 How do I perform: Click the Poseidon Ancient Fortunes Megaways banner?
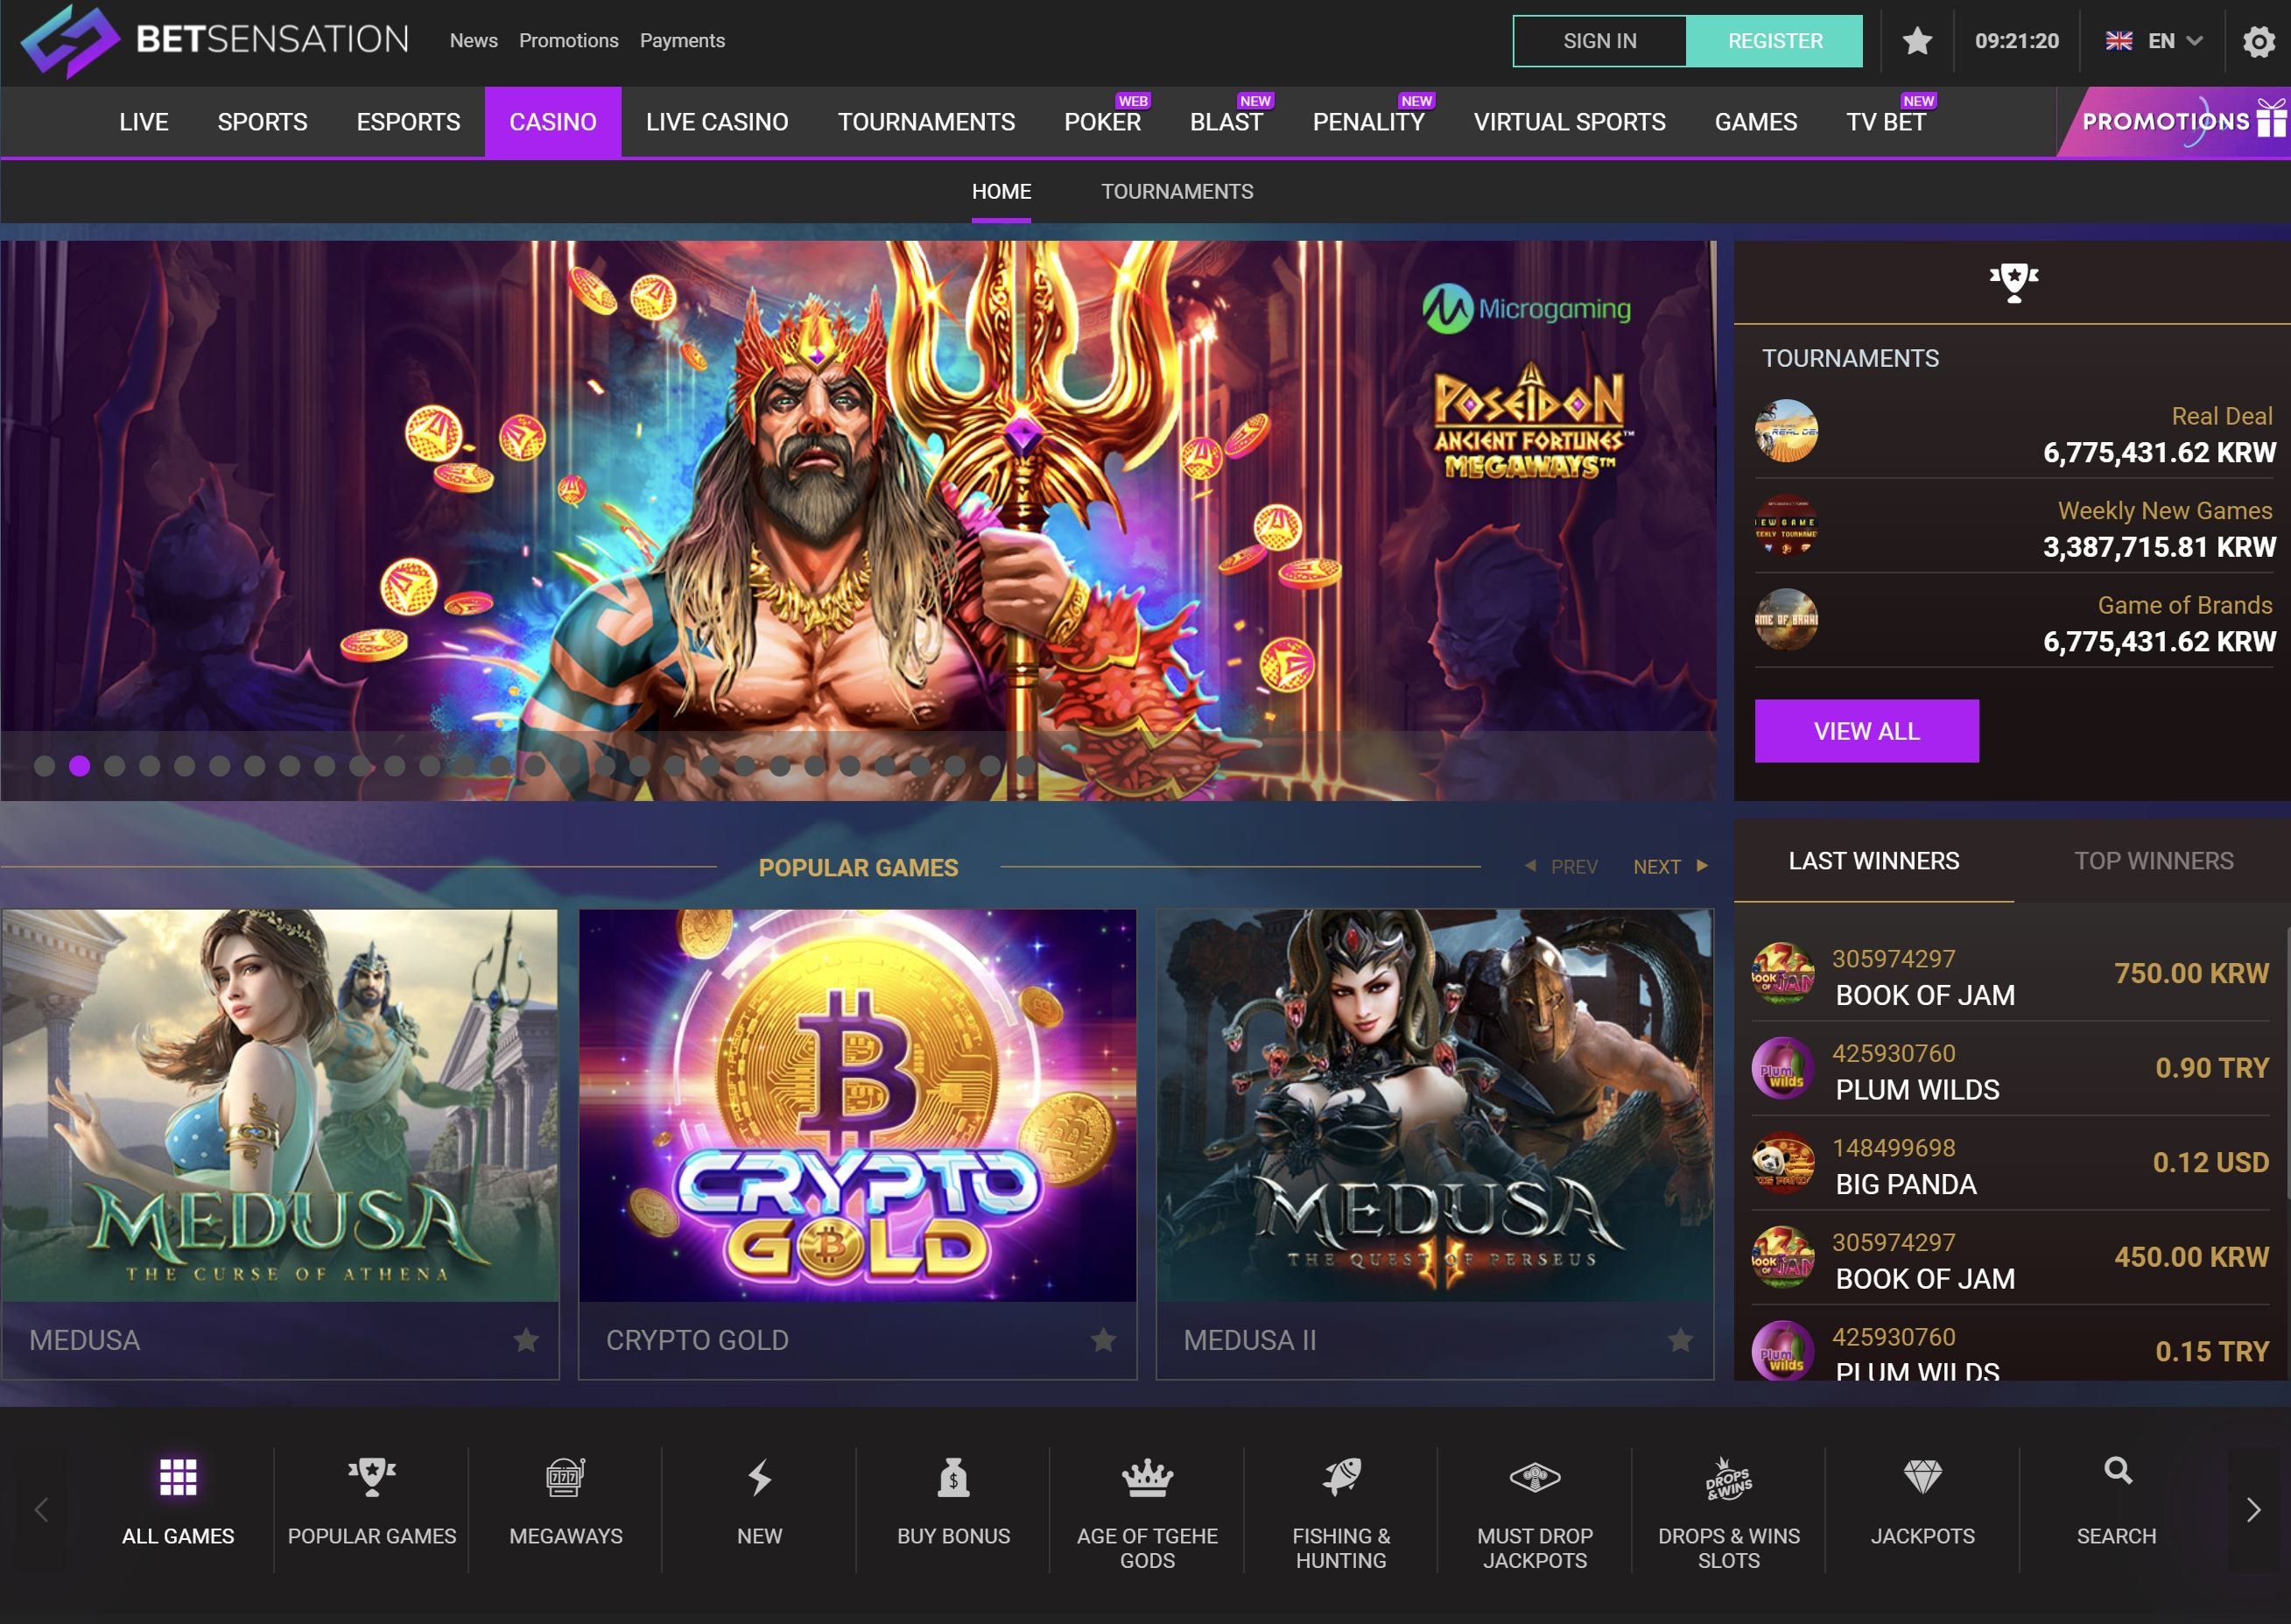click(858, 520)
